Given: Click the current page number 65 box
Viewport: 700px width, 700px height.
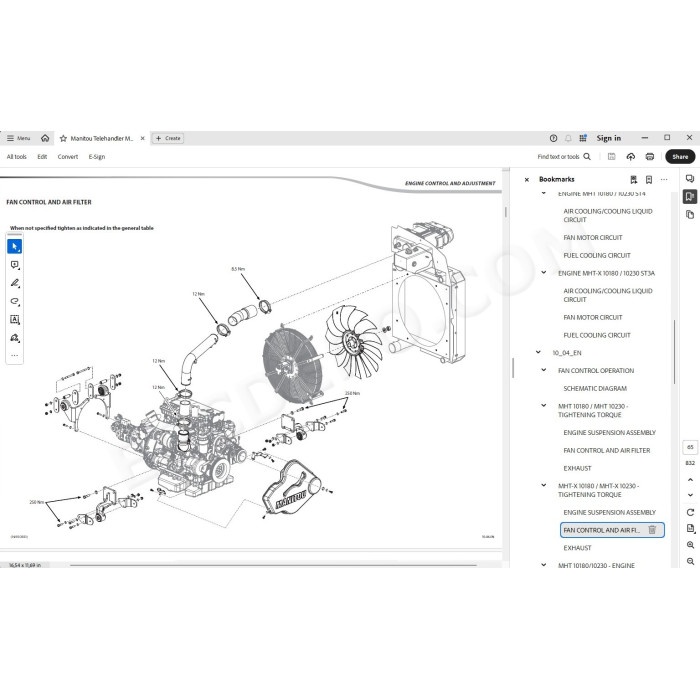Looking at the screenshot, I should [x=690, y=447].
